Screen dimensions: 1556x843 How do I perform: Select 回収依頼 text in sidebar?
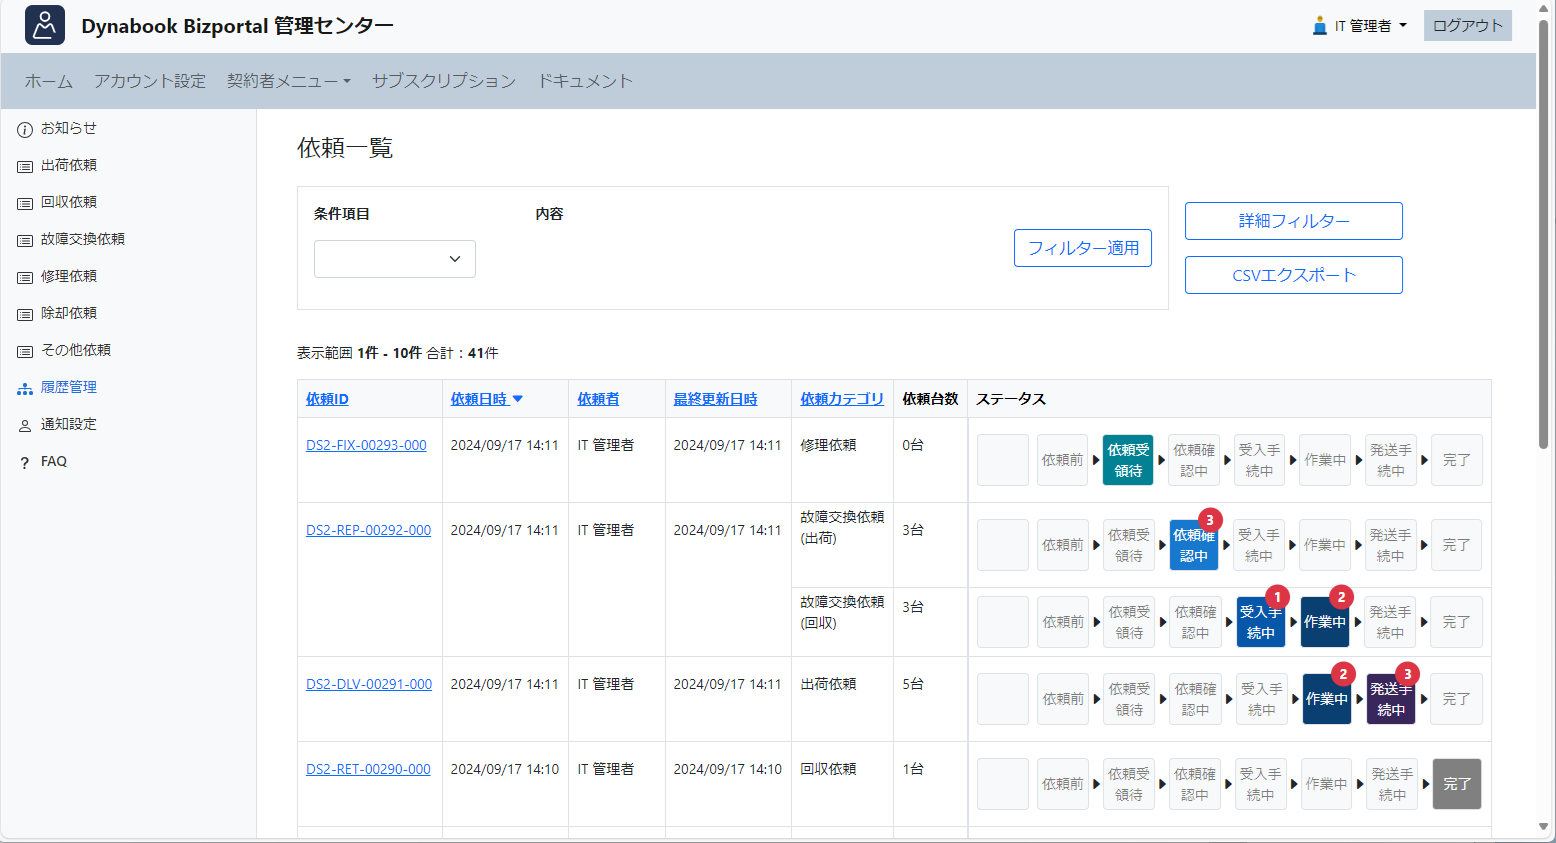pos(69,202)
